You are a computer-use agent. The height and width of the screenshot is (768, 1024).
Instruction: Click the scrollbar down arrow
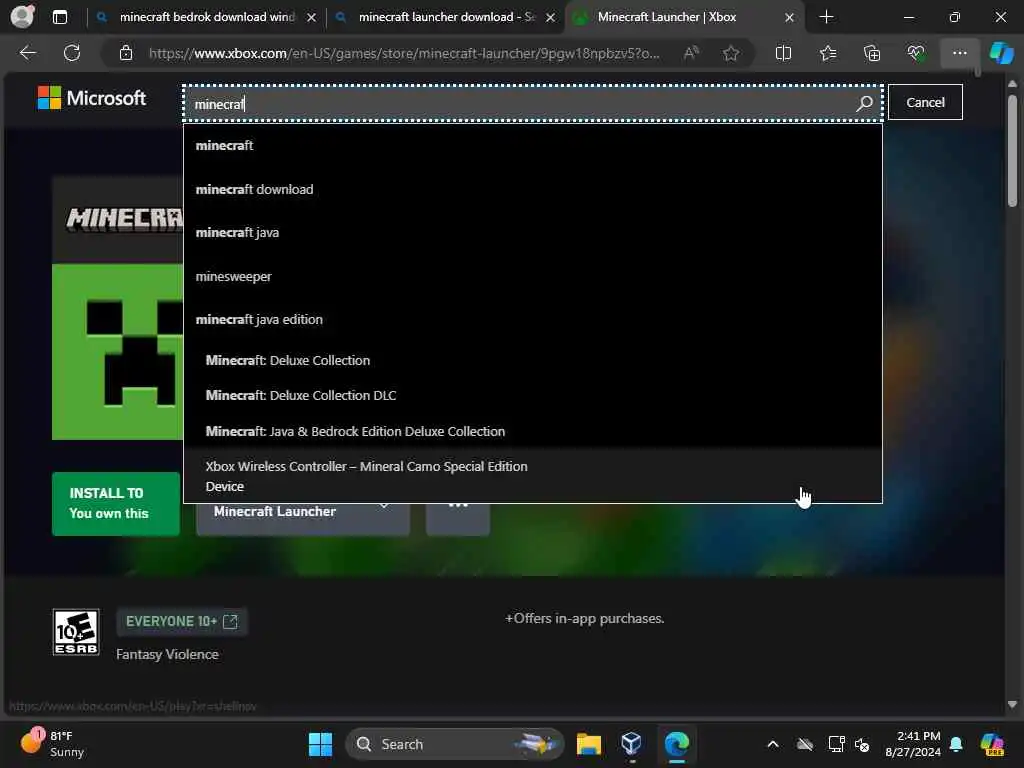point(1012,705)
